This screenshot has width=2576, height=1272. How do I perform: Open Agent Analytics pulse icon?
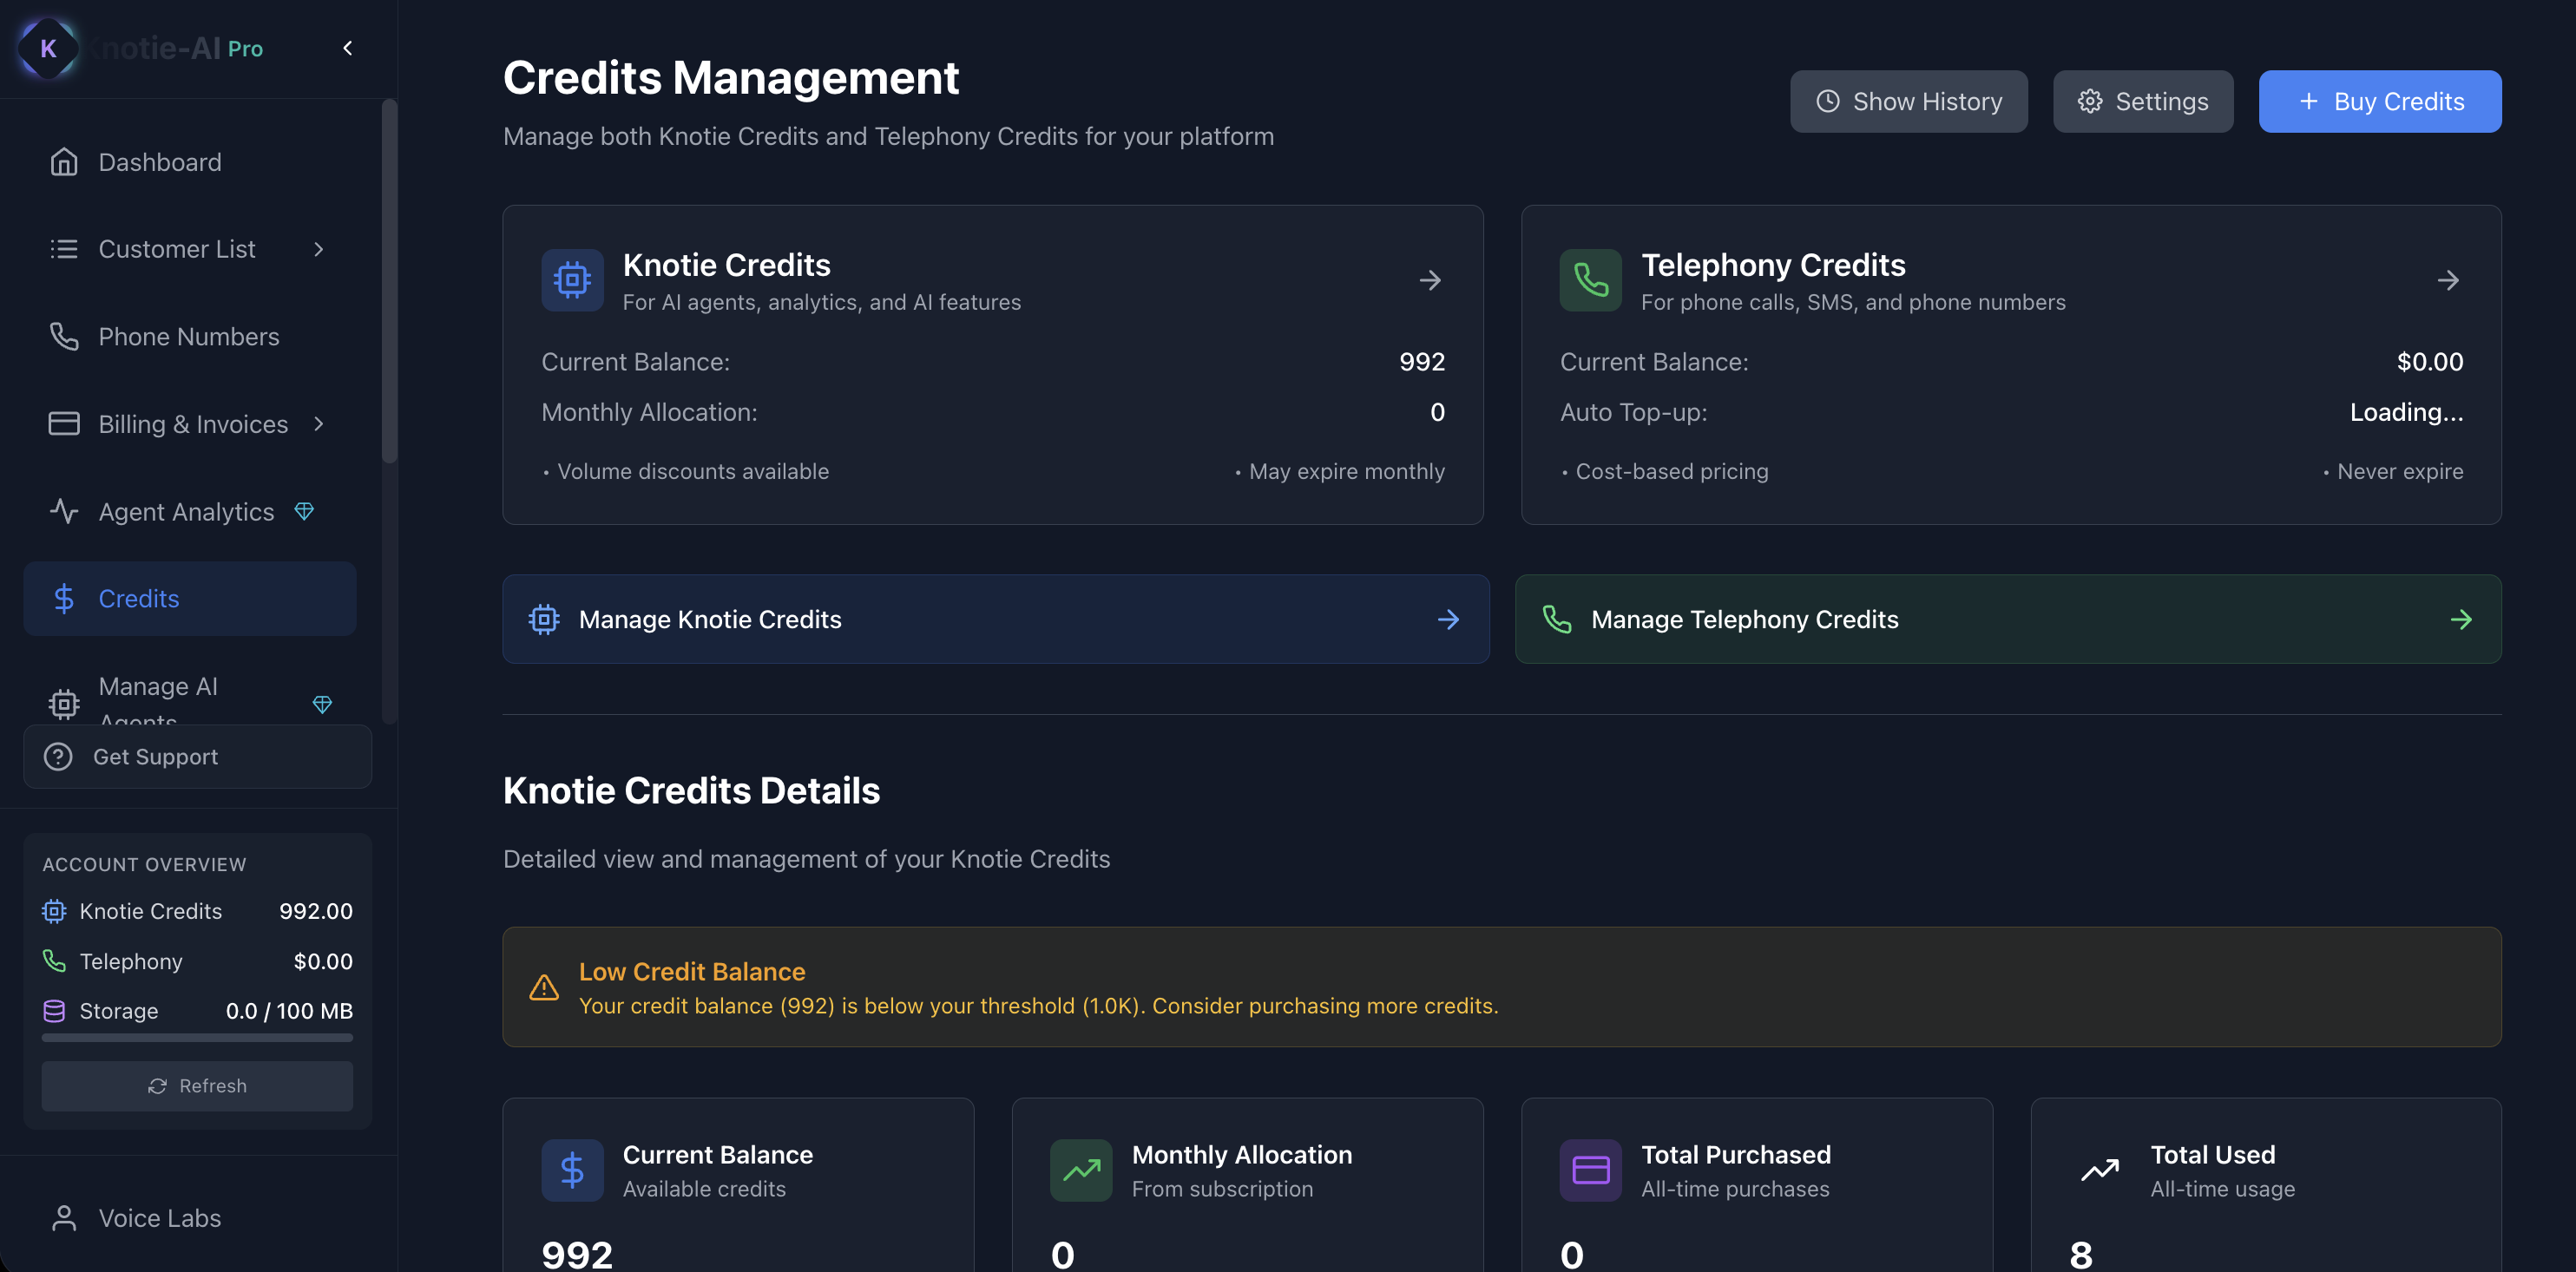pyautogui.click(x=64, y=512)
